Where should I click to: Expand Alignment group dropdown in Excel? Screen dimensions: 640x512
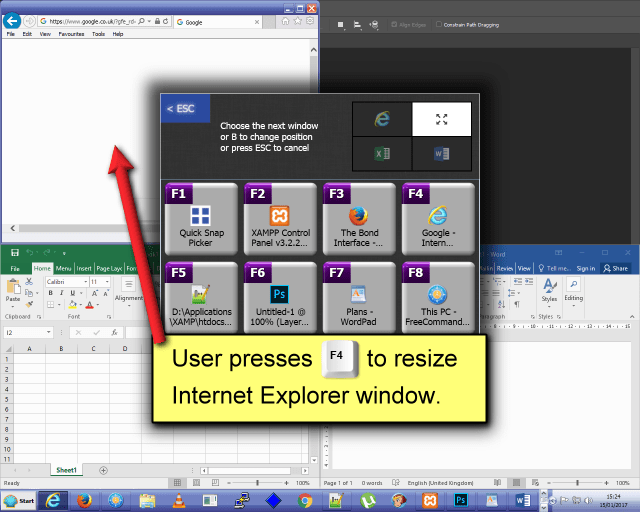pos(129,306)
